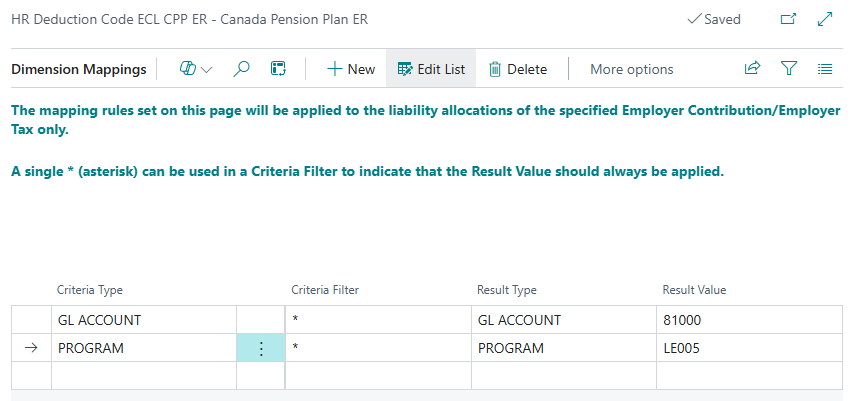Click the Criteria Filter column header
Image resolution: width=853 pixels, height=401 pixels.
(x=325, y=290)
